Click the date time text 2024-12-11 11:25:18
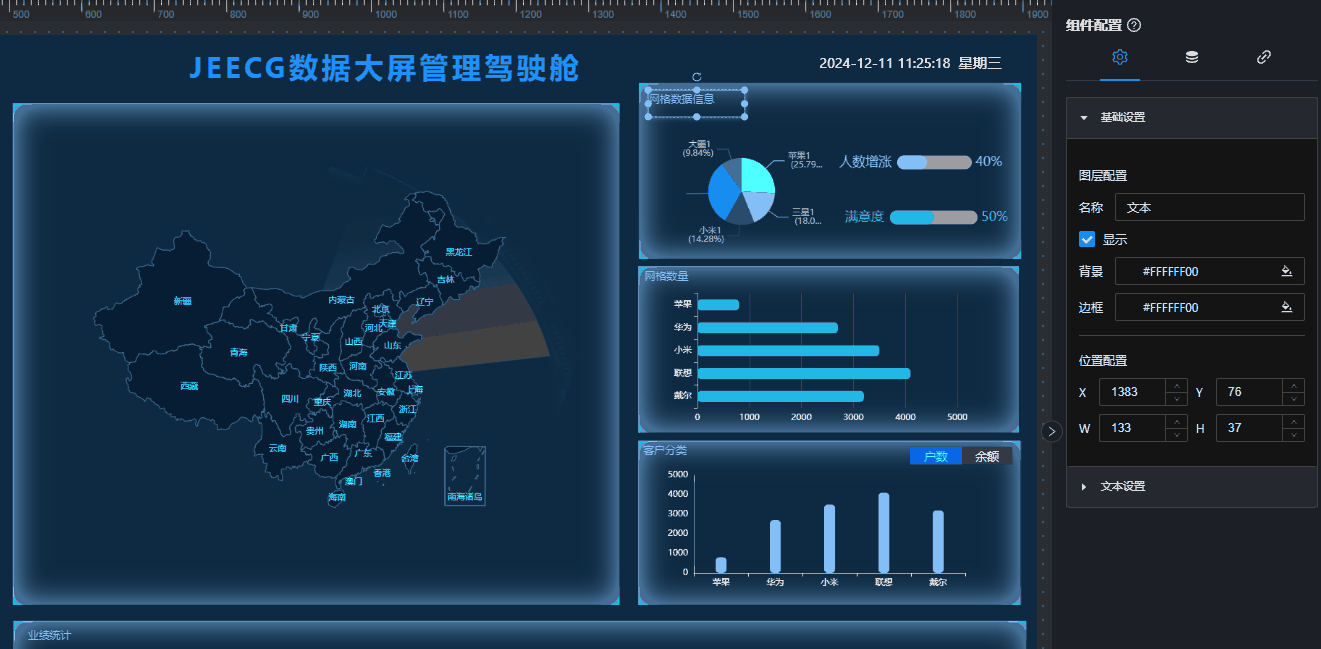The width and height of the screenshot is (1321, 649). point(884,63)
